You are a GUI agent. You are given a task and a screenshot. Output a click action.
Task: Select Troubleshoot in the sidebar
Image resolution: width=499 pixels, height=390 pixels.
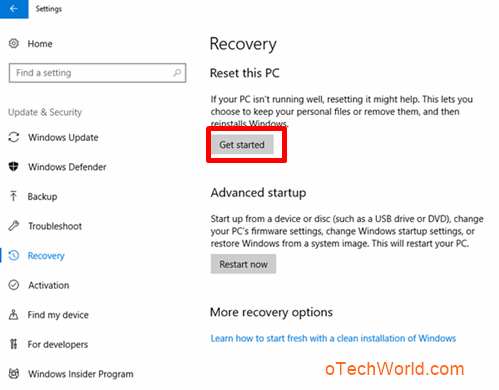pos(55,226)
